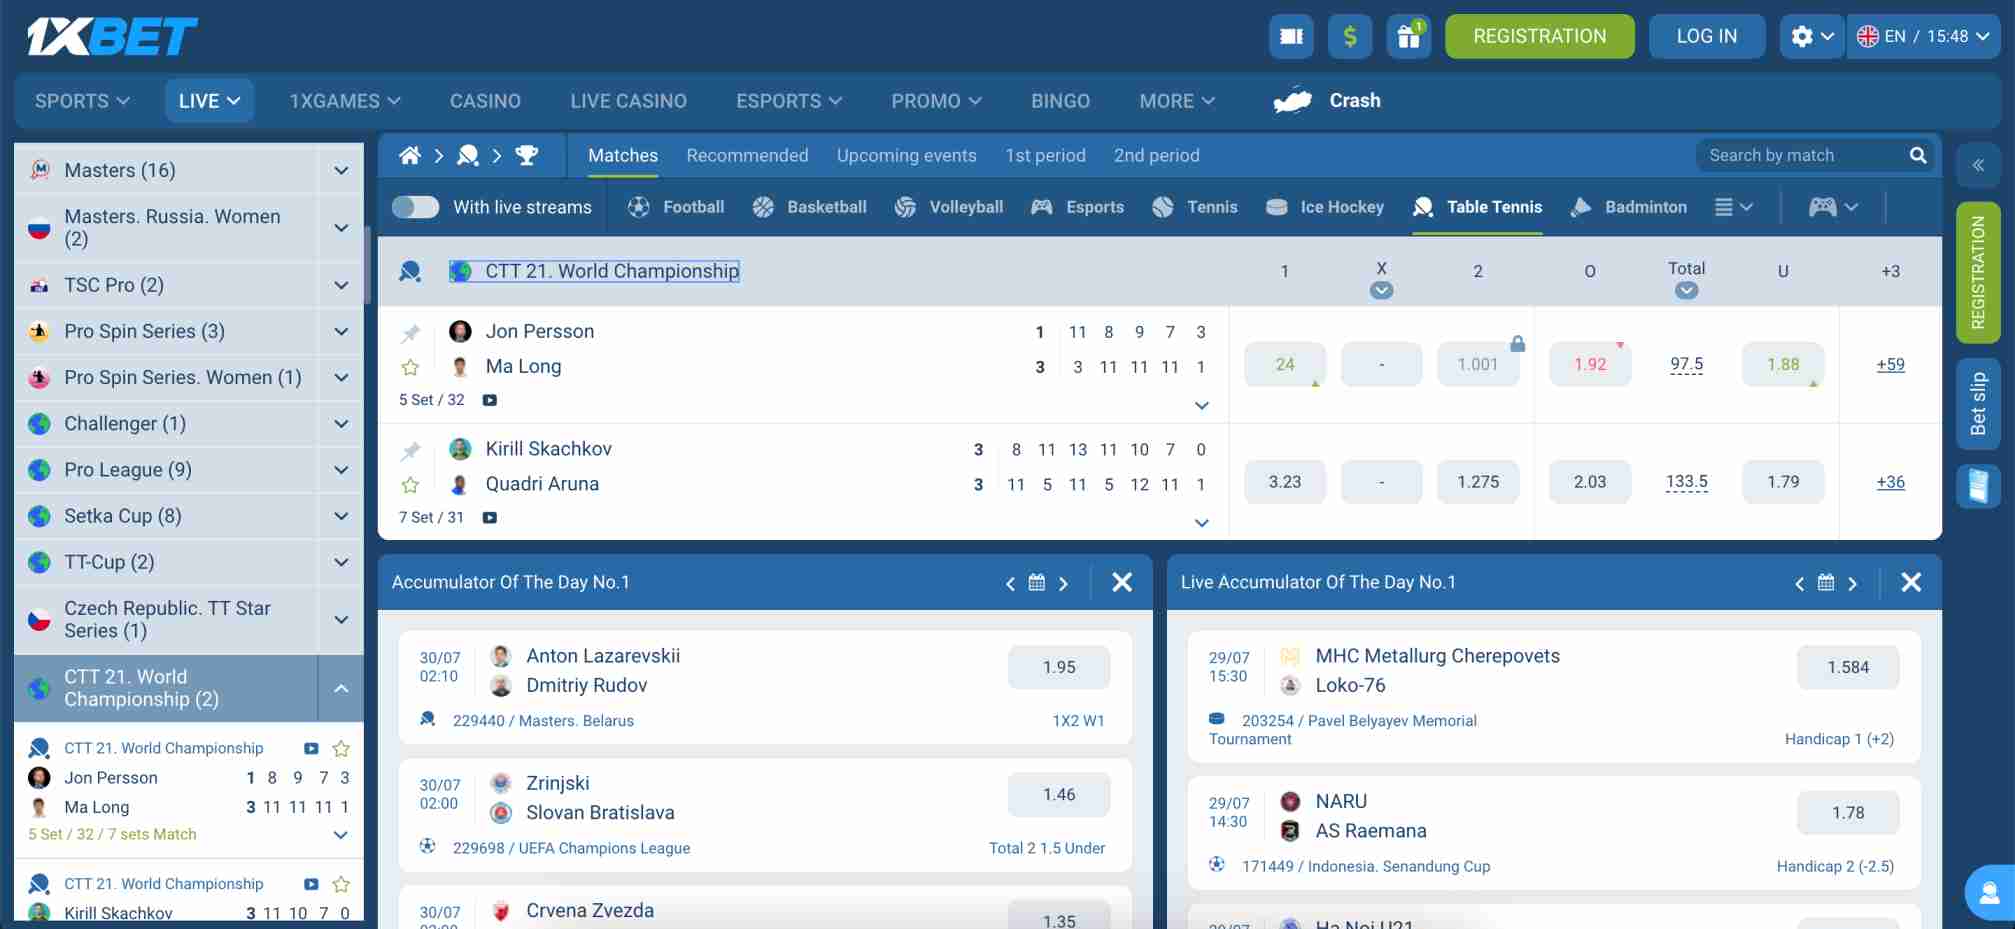Image resolution: width=2015 pixels, height=929 pixels.
Task: Select odds 1.95 for Lazarevskii vs Rudov
Action: click(x=1059, y=667)
